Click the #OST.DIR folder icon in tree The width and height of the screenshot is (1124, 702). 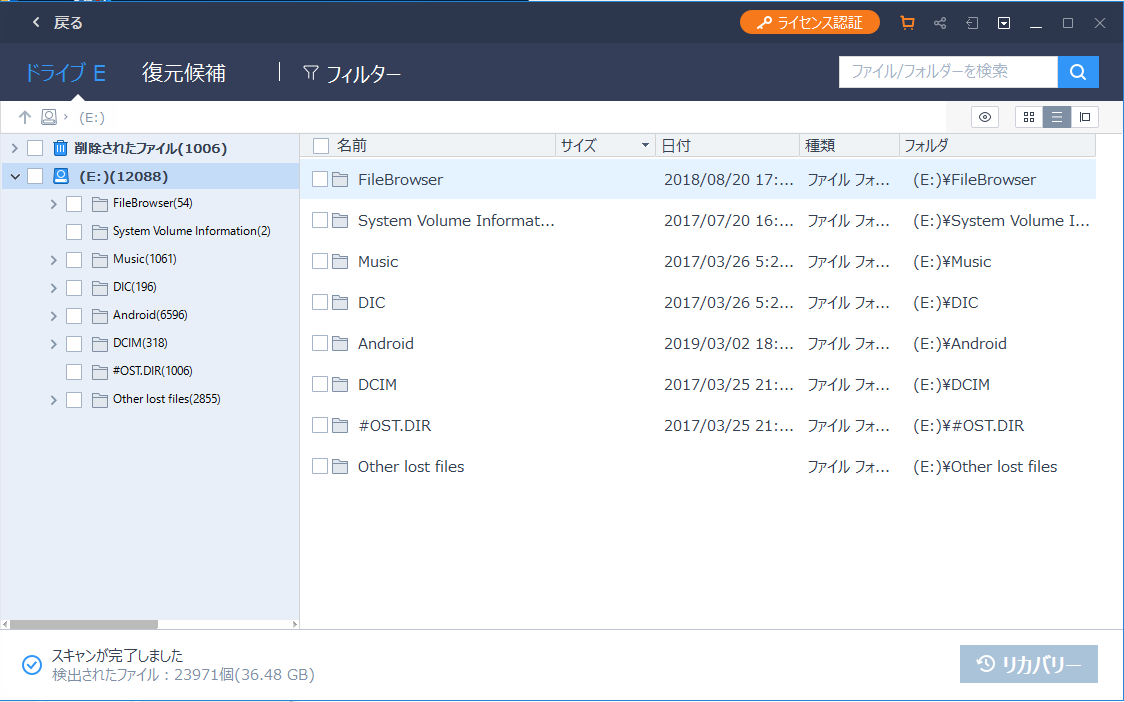100,371
